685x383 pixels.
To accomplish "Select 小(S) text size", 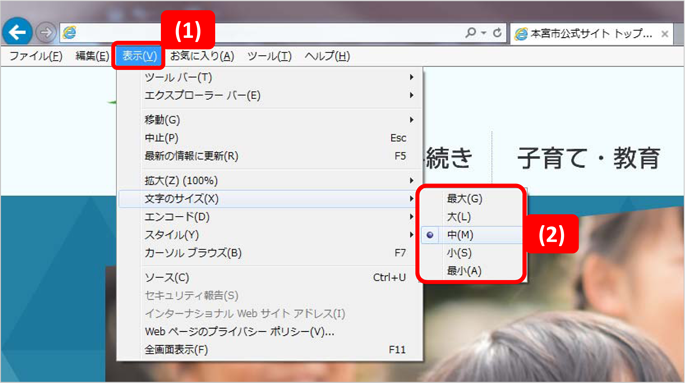I will (471, 253).
